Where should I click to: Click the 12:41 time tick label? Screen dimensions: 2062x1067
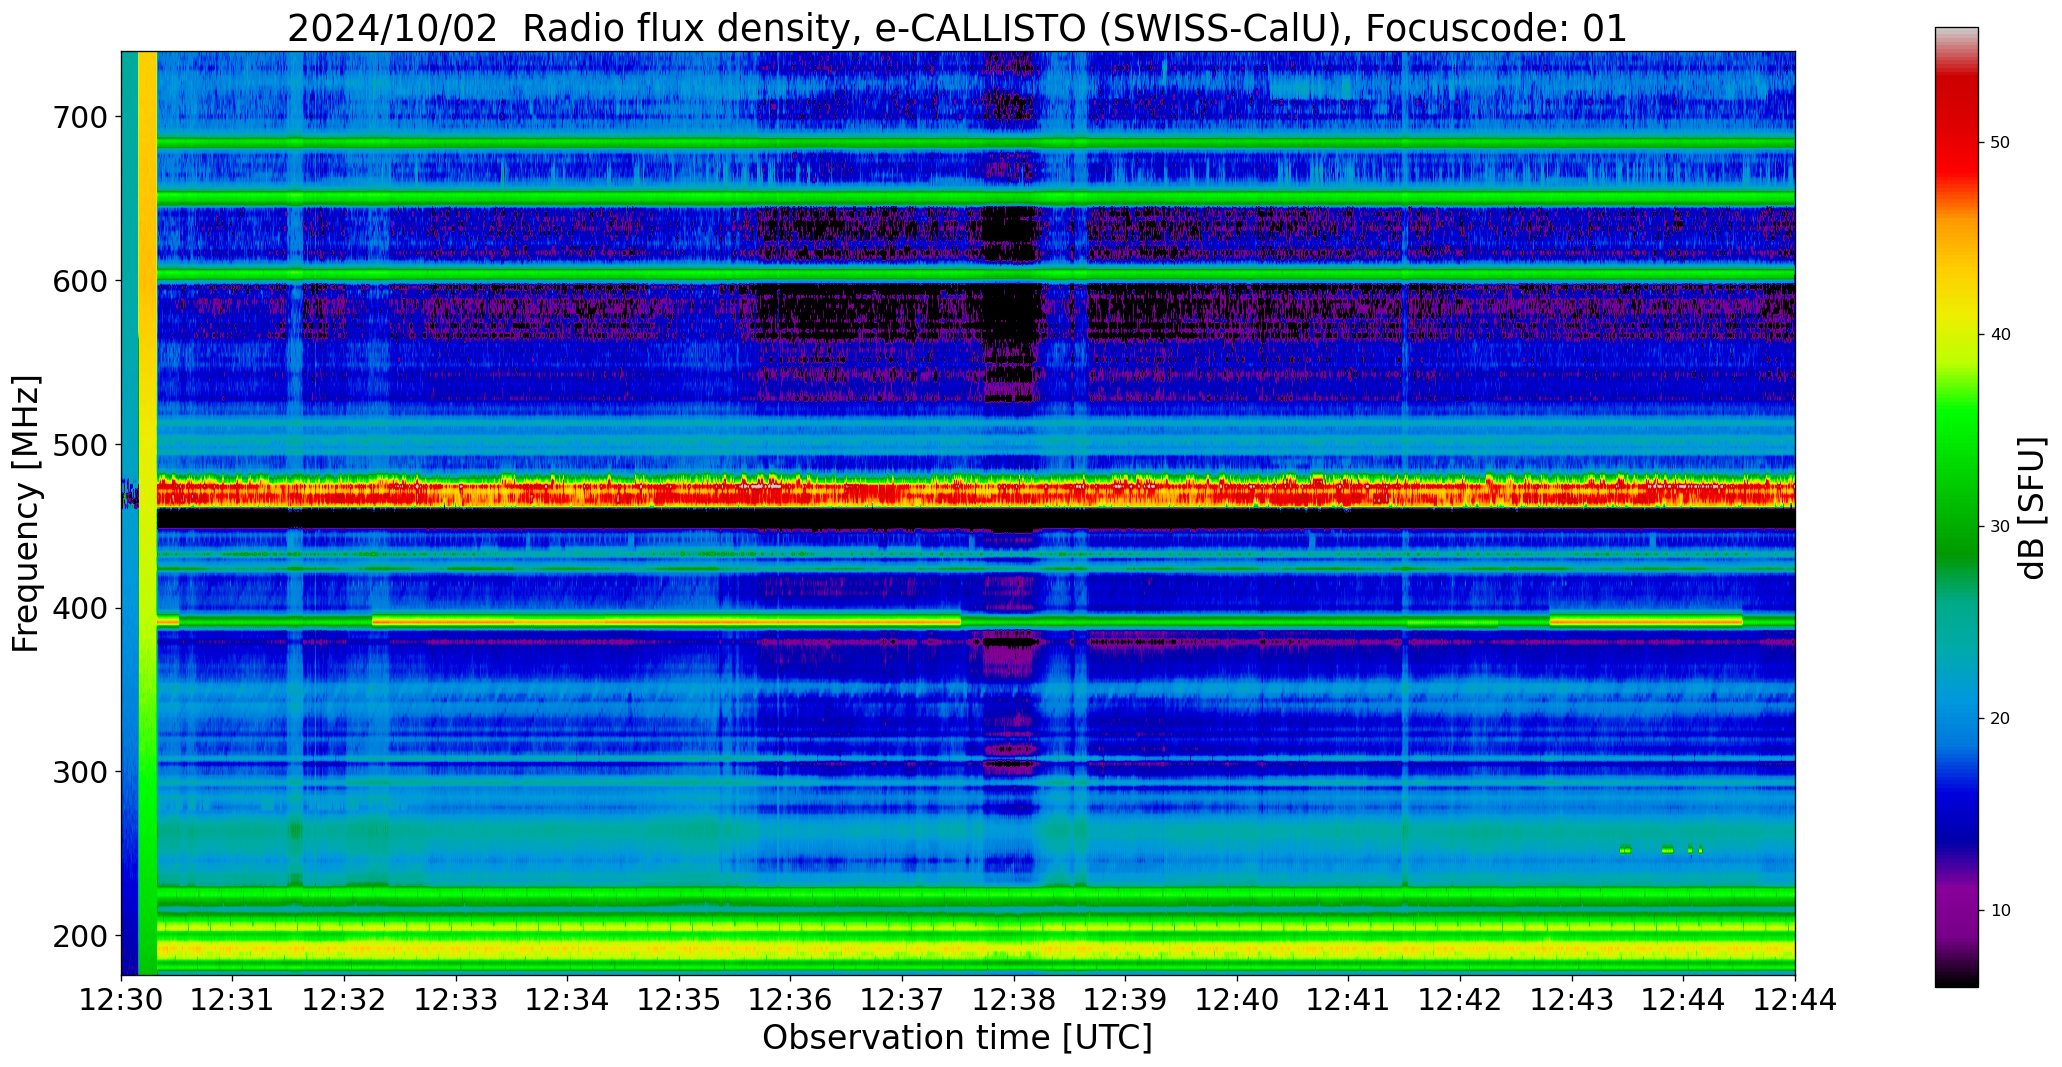[1349, 1000]
